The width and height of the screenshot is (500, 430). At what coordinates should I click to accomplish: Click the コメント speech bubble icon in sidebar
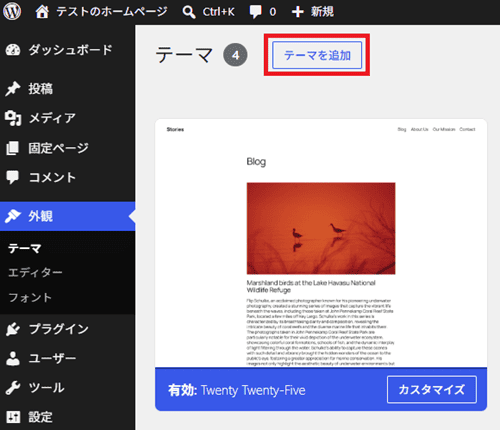[13, 177]
